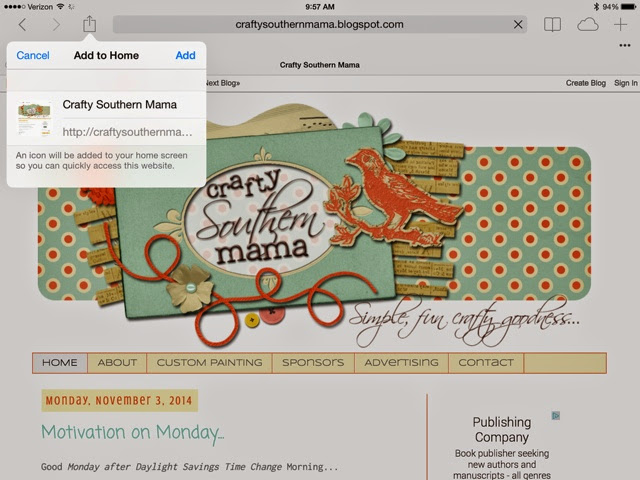
Task: Clear the address bar with the X
Action: coord(518,24)
